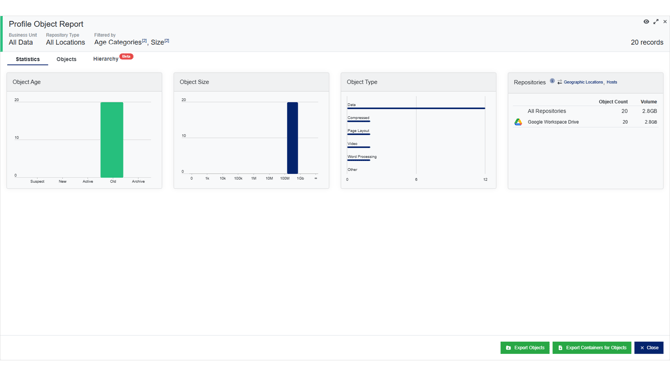
Task: Click the Object Size panel title
Action: pos(194,82)
